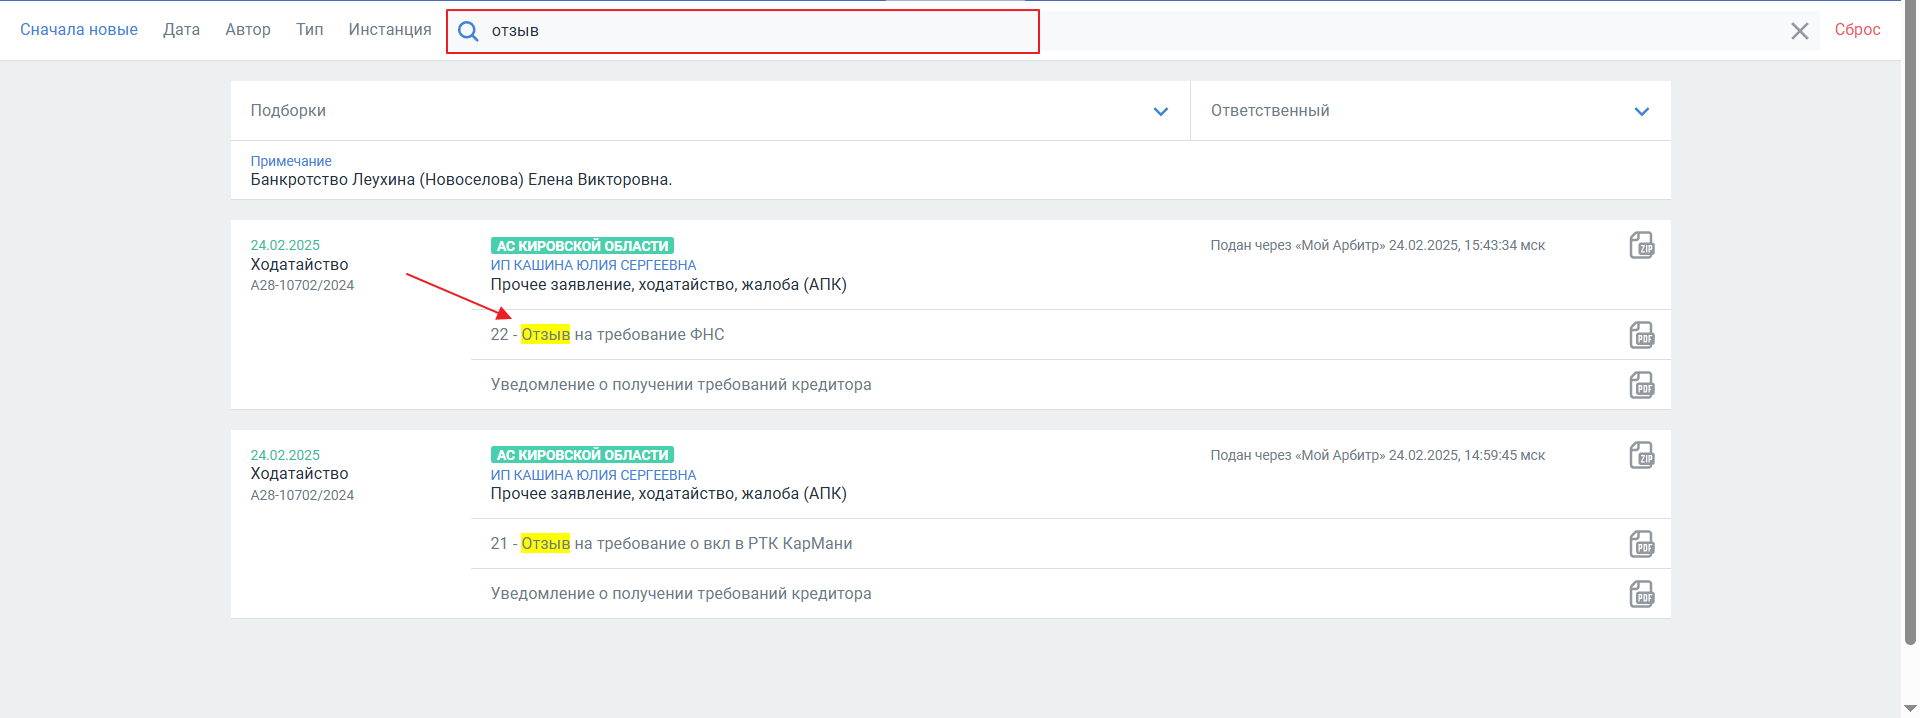
Task: Open the Дата filter
Action: (x=181, y=30)
